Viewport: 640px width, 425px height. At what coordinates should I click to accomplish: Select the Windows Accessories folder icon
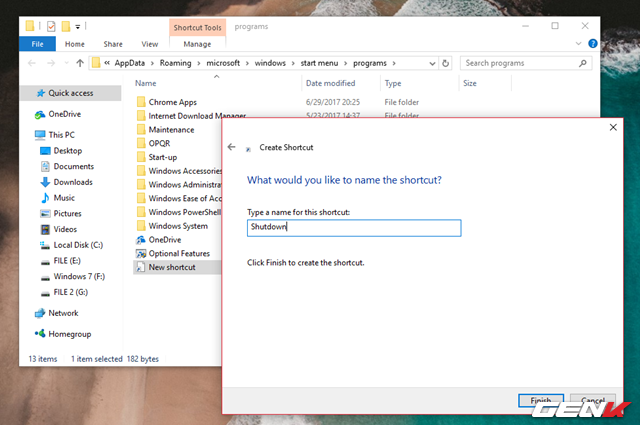141,171
